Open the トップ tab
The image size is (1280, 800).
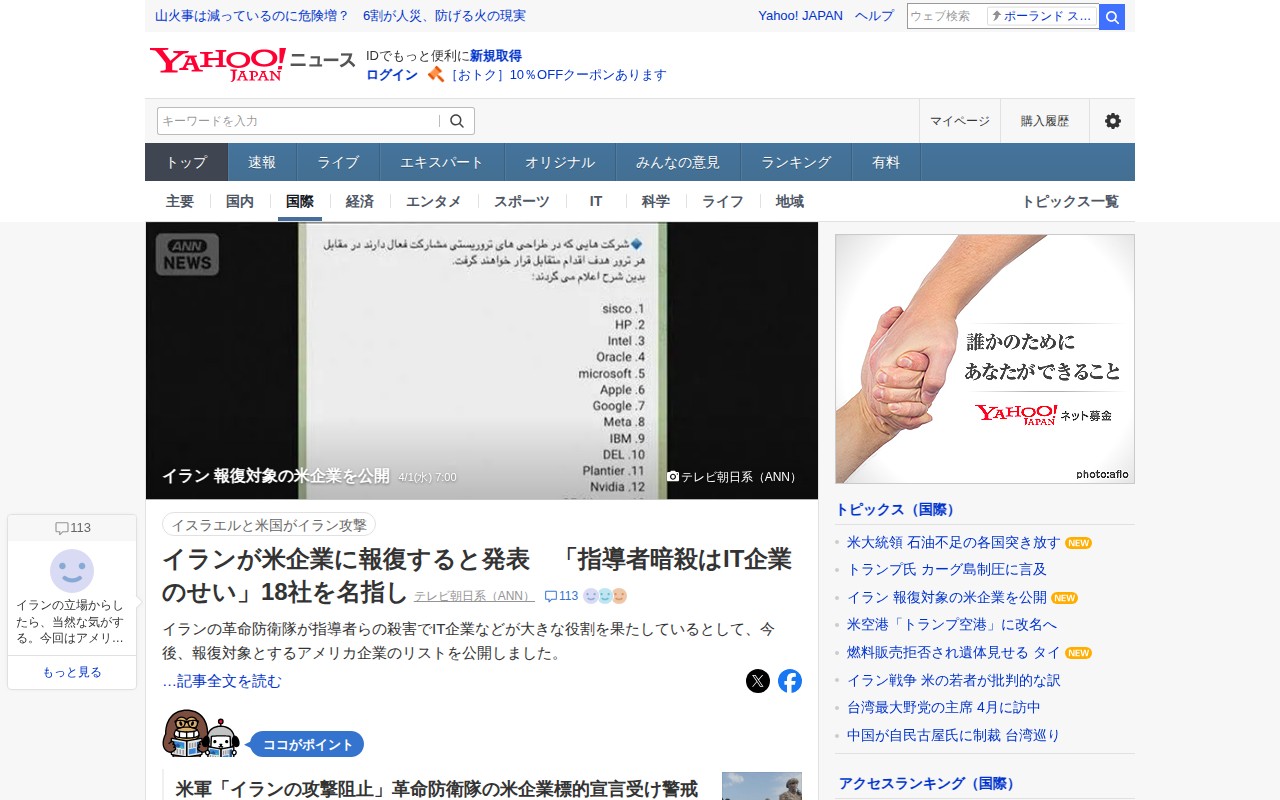pyautogui.click(x=187, y=162)
